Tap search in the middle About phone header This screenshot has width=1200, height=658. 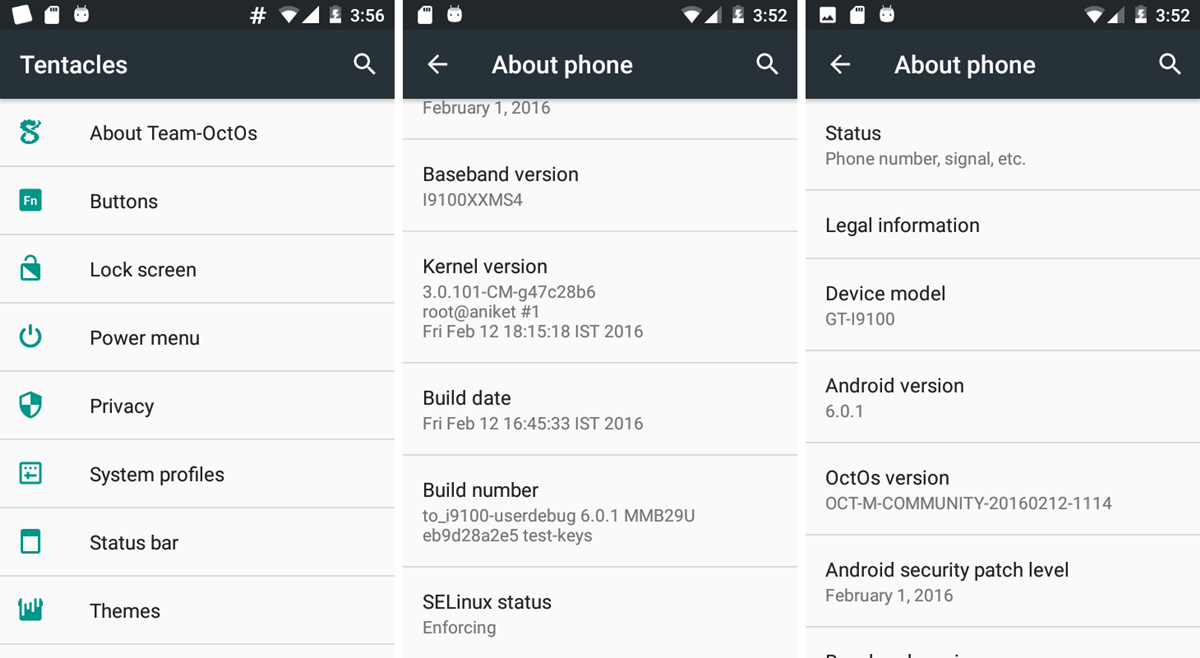tap(767, 64)
